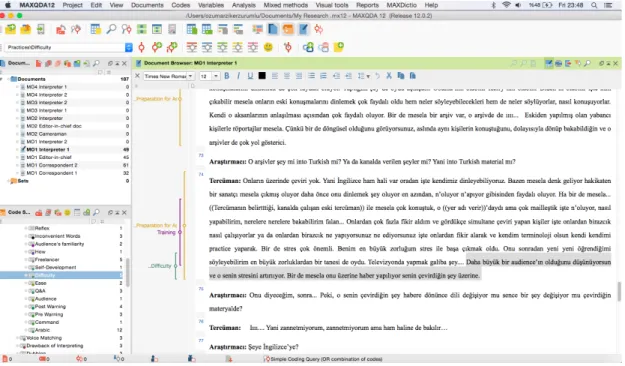Open the Times New Roman font dropdown
This screenshot has height=366, width=625.
pyautogui.click(x=191, y=76)
